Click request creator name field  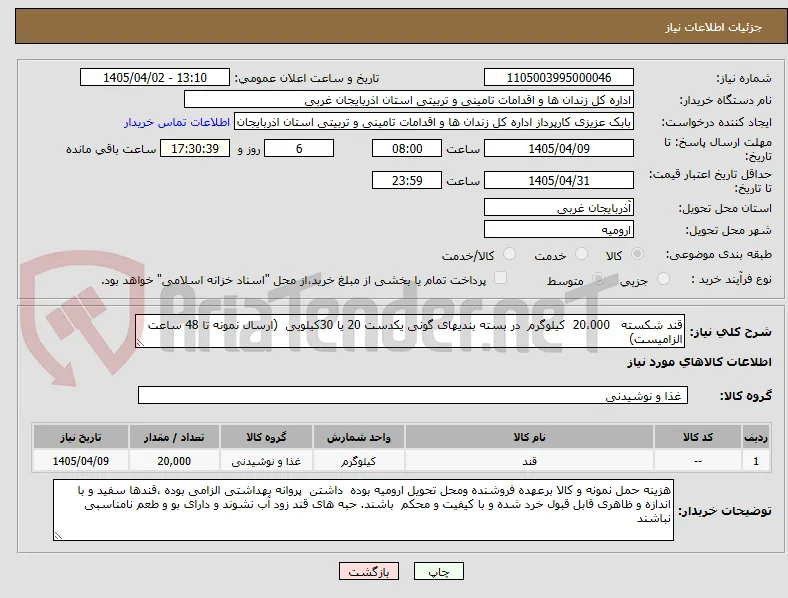[434, 122]
